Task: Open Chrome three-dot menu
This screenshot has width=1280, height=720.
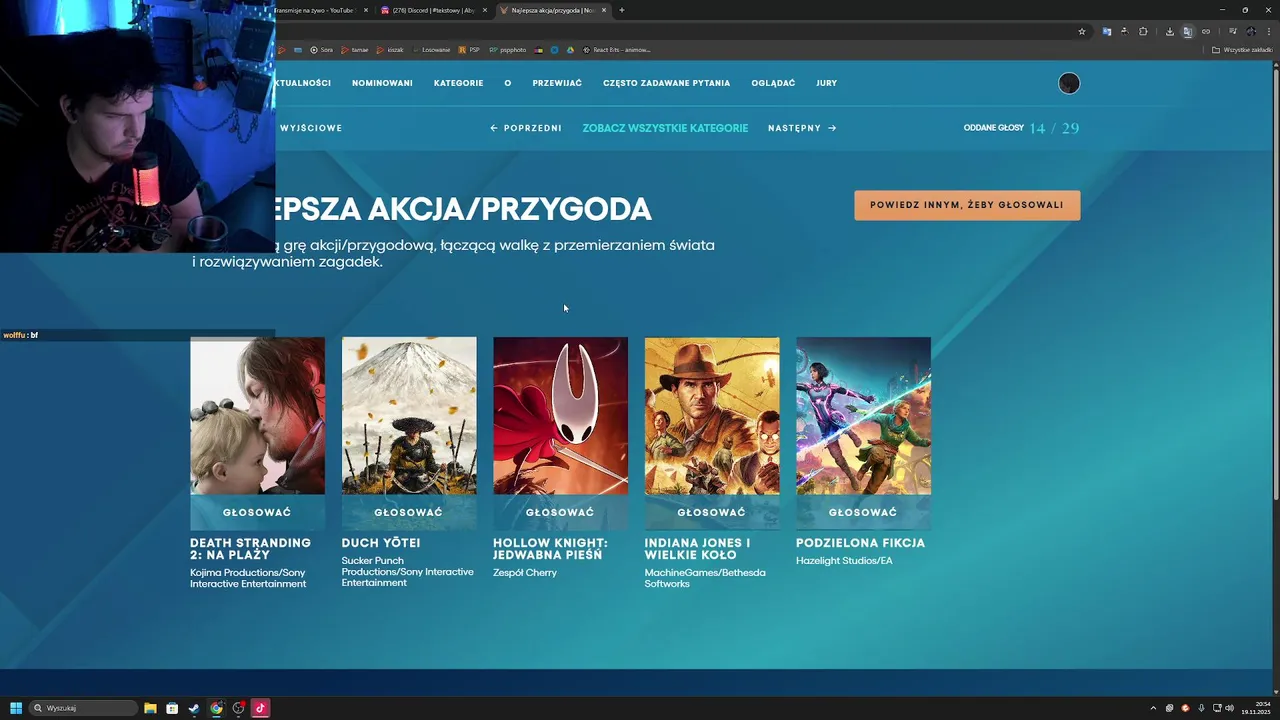Action: coord(1269,31)
